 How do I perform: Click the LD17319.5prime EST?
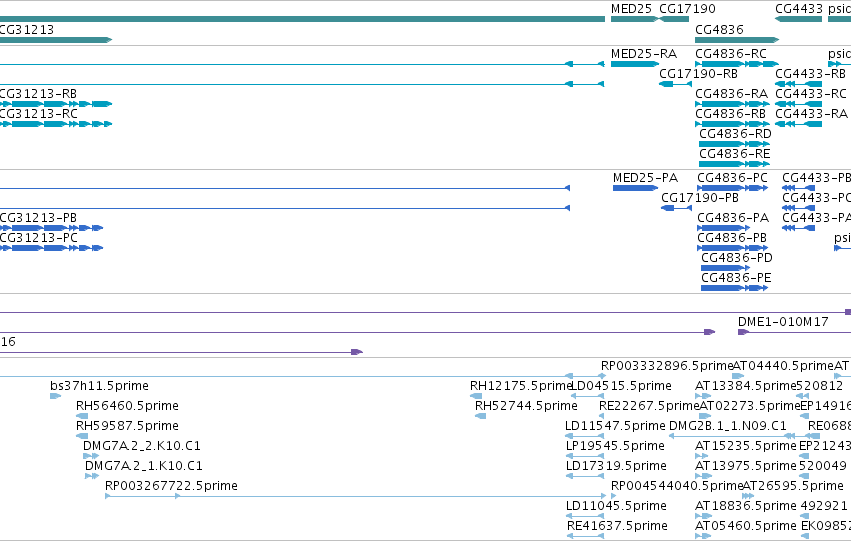coord(585,476)
